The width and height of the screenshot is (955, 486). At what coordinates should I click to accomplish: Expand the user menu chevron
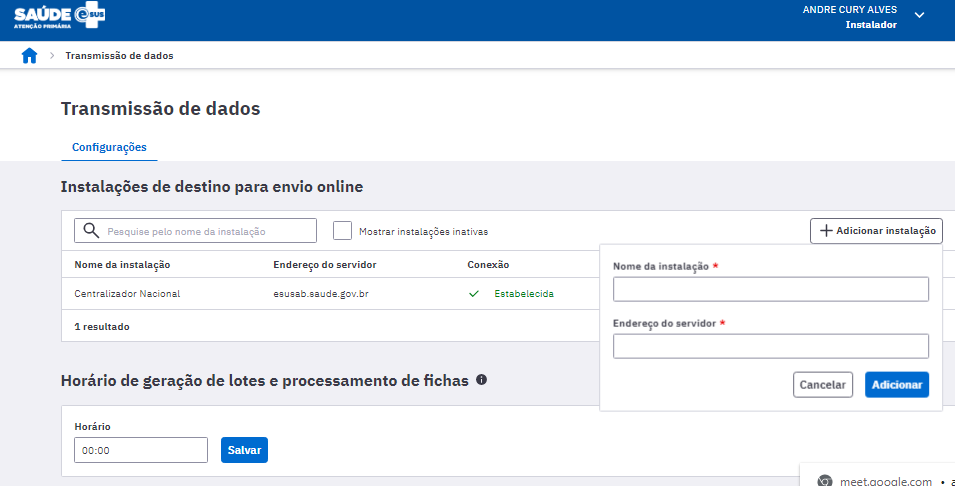[x=920, y=15]
